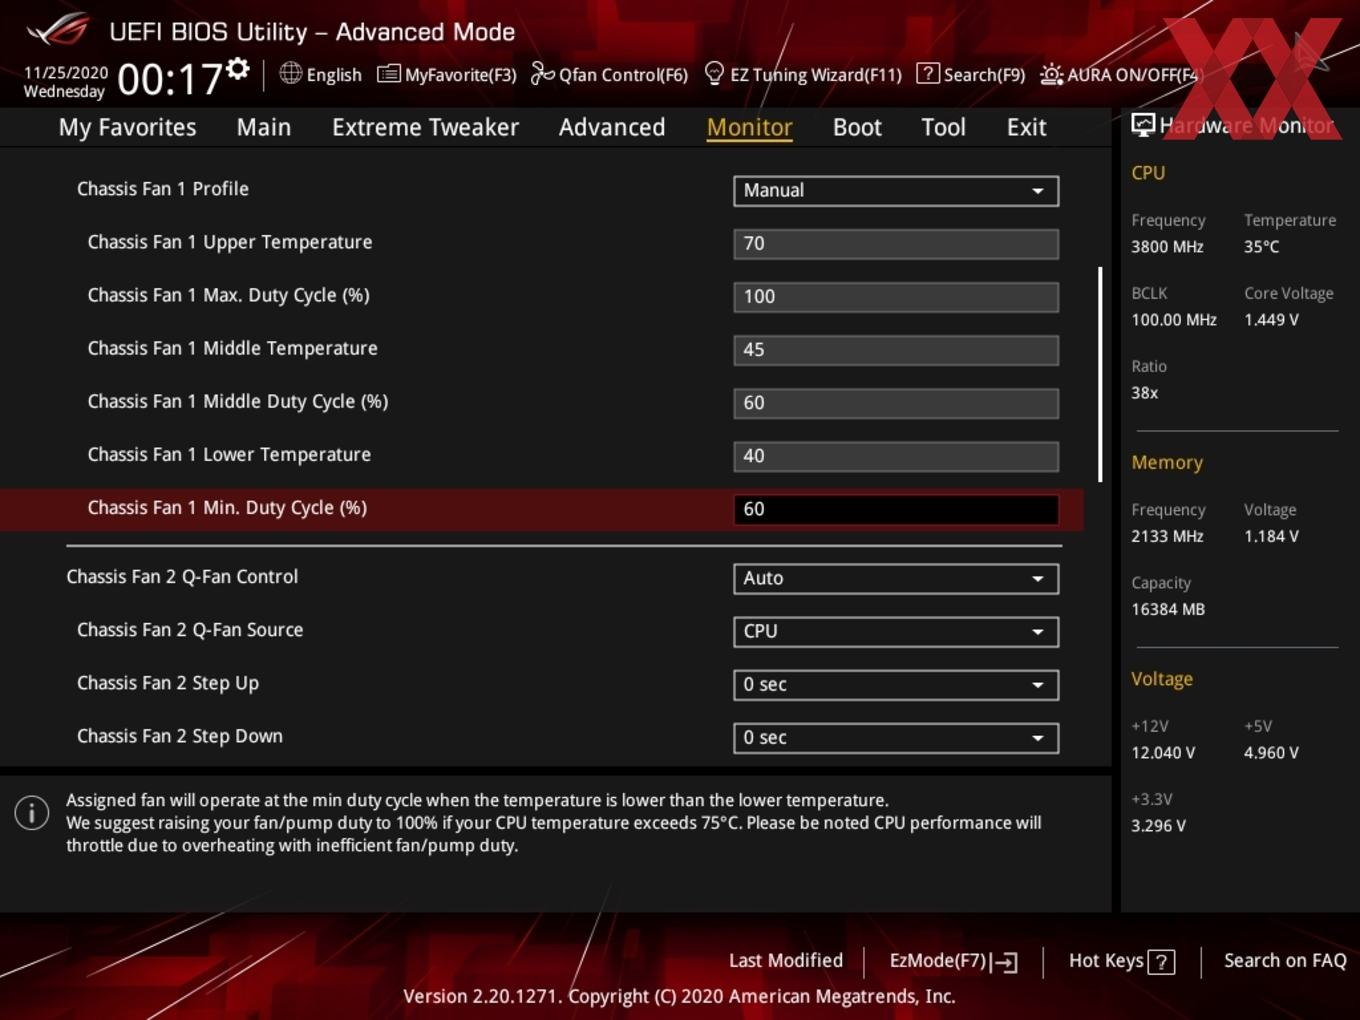Screen dimensions: 1360x1020
Task: Select Chassis Fan 1 Lower Temperature label
Action: [229, 454]
